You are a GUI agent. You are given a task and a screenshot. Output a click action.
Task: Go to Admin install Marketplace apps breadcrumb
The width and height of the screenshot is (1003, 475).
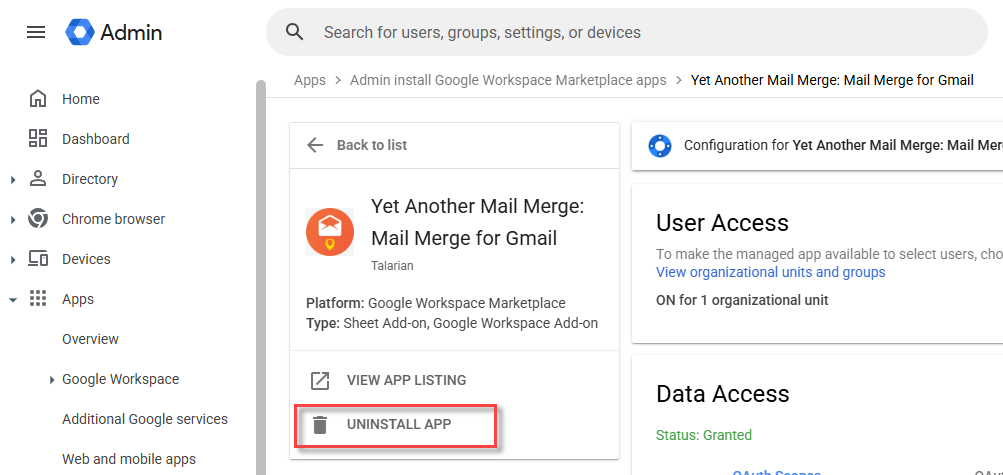508,80
